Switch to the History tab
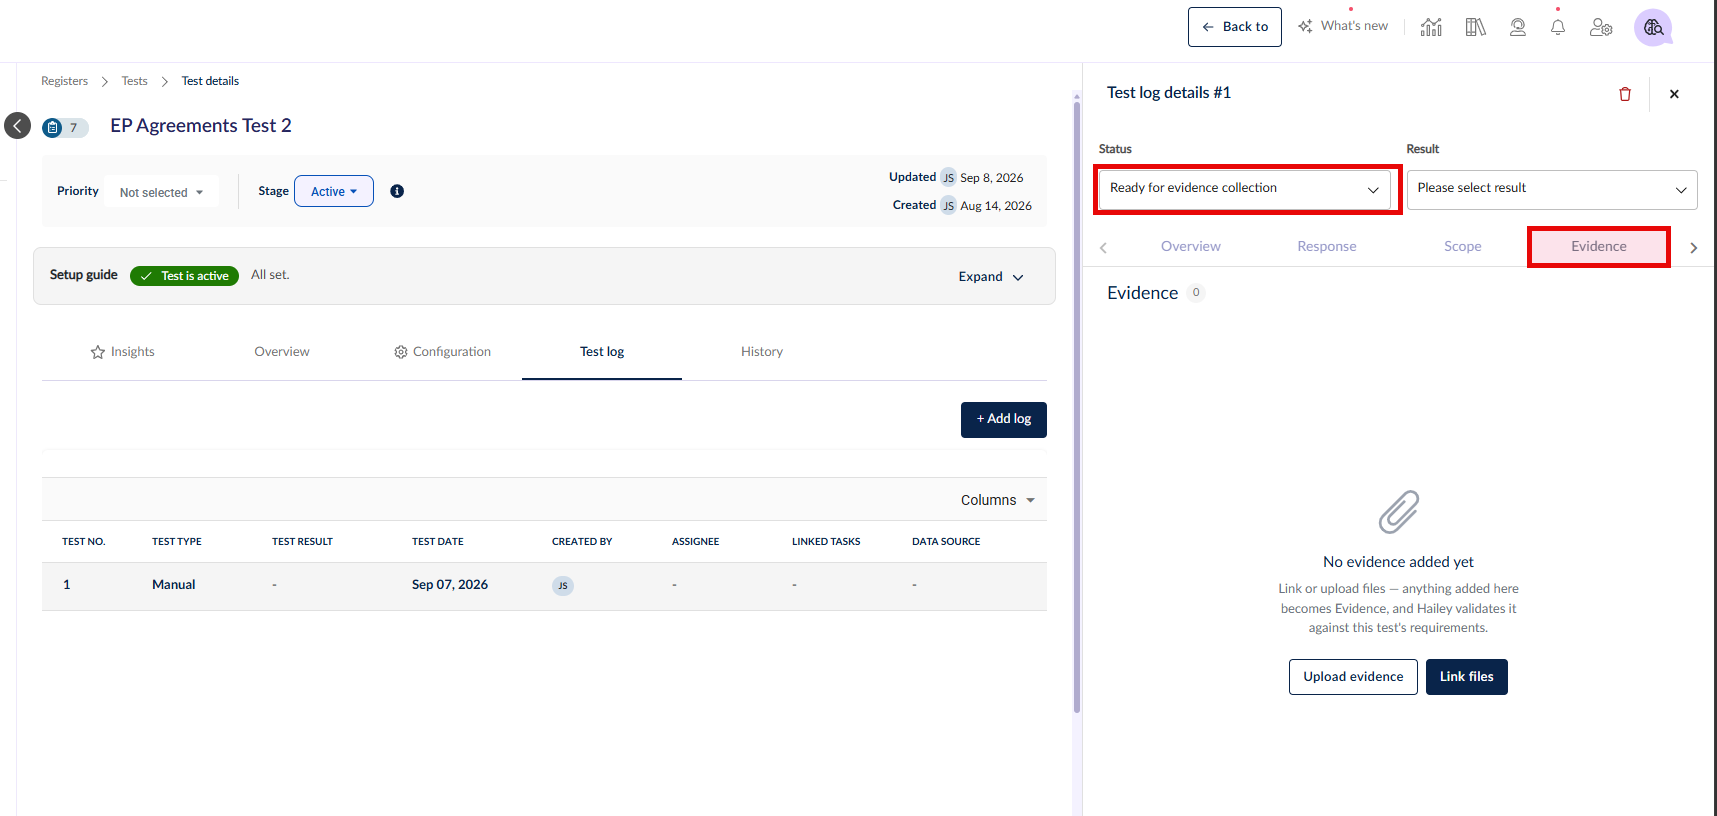 762,352
